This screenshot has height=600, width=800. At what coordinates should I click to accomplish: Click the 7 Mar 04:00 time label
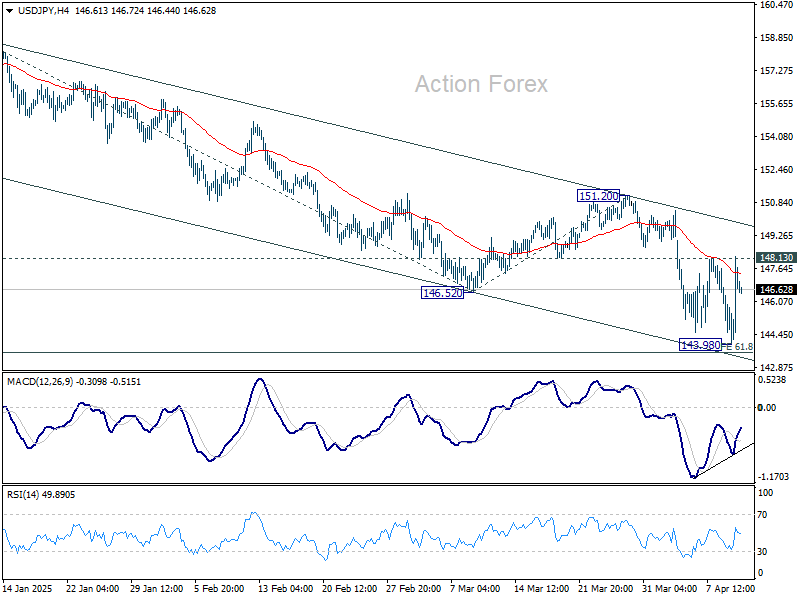click(x=475, y=588)
